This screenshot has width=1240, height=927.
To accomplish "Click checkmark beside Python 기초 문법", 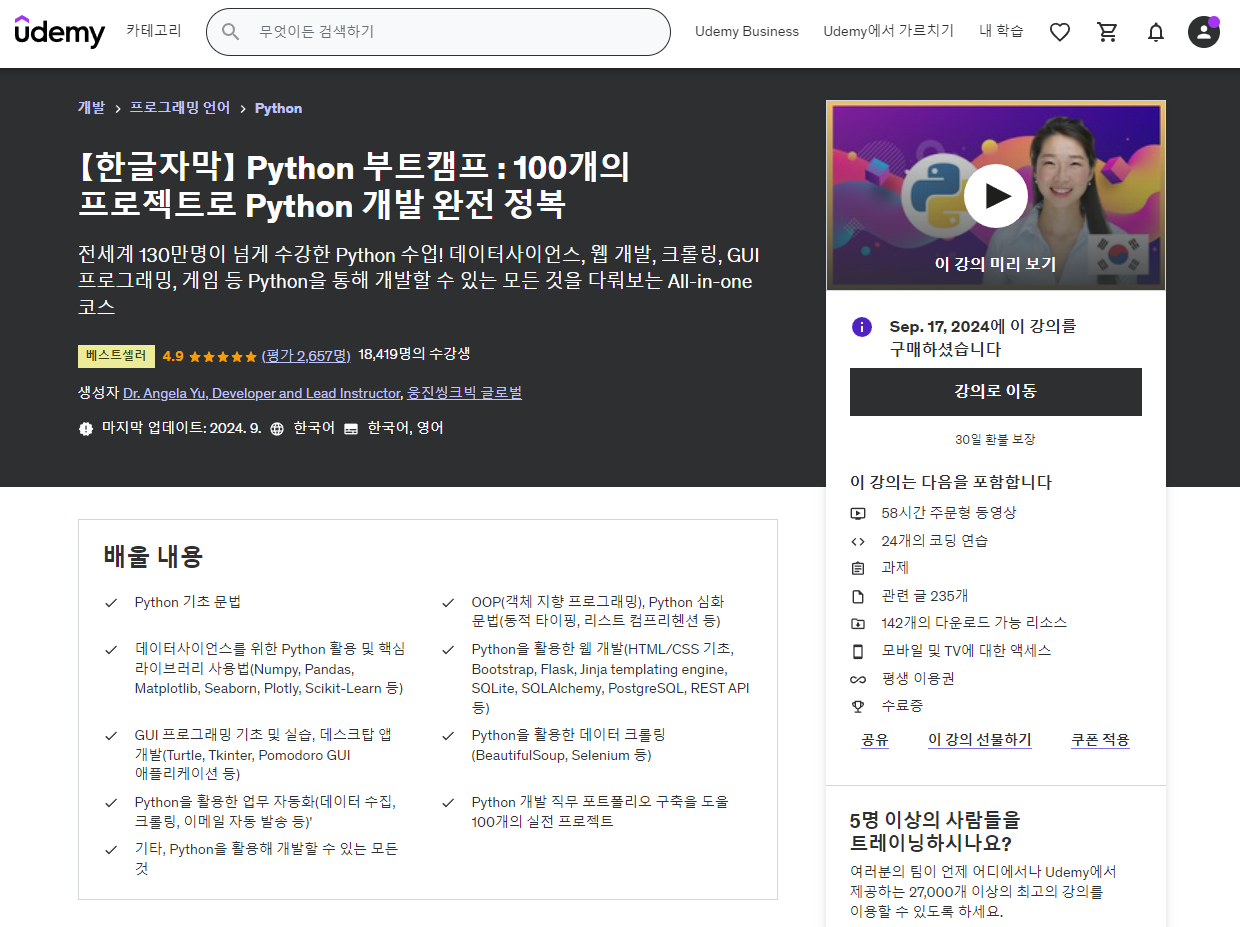I will tap(112, 603).
